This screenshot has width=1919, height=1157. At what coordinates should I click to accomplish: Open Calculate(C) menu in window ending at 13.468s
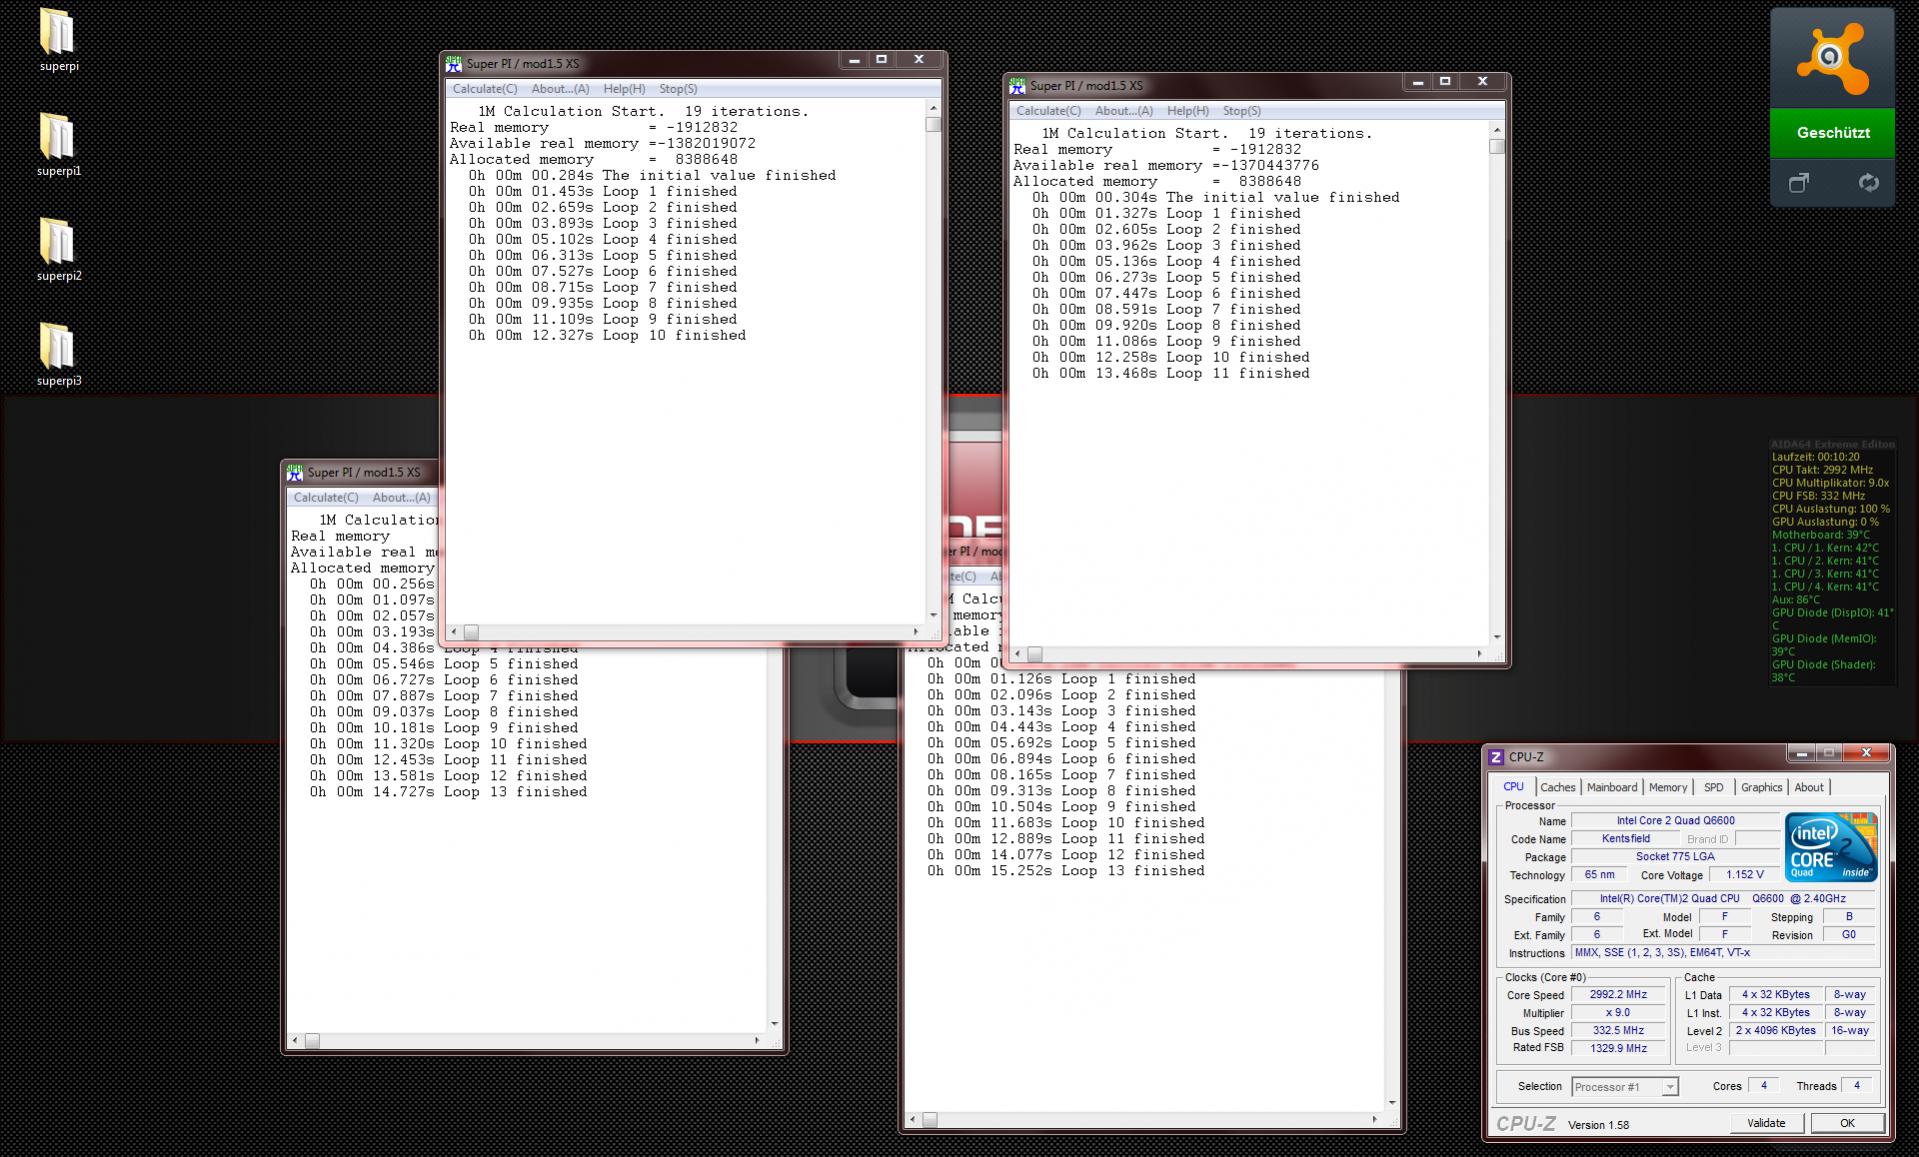pyautogui.click(x=1048, y=111)
